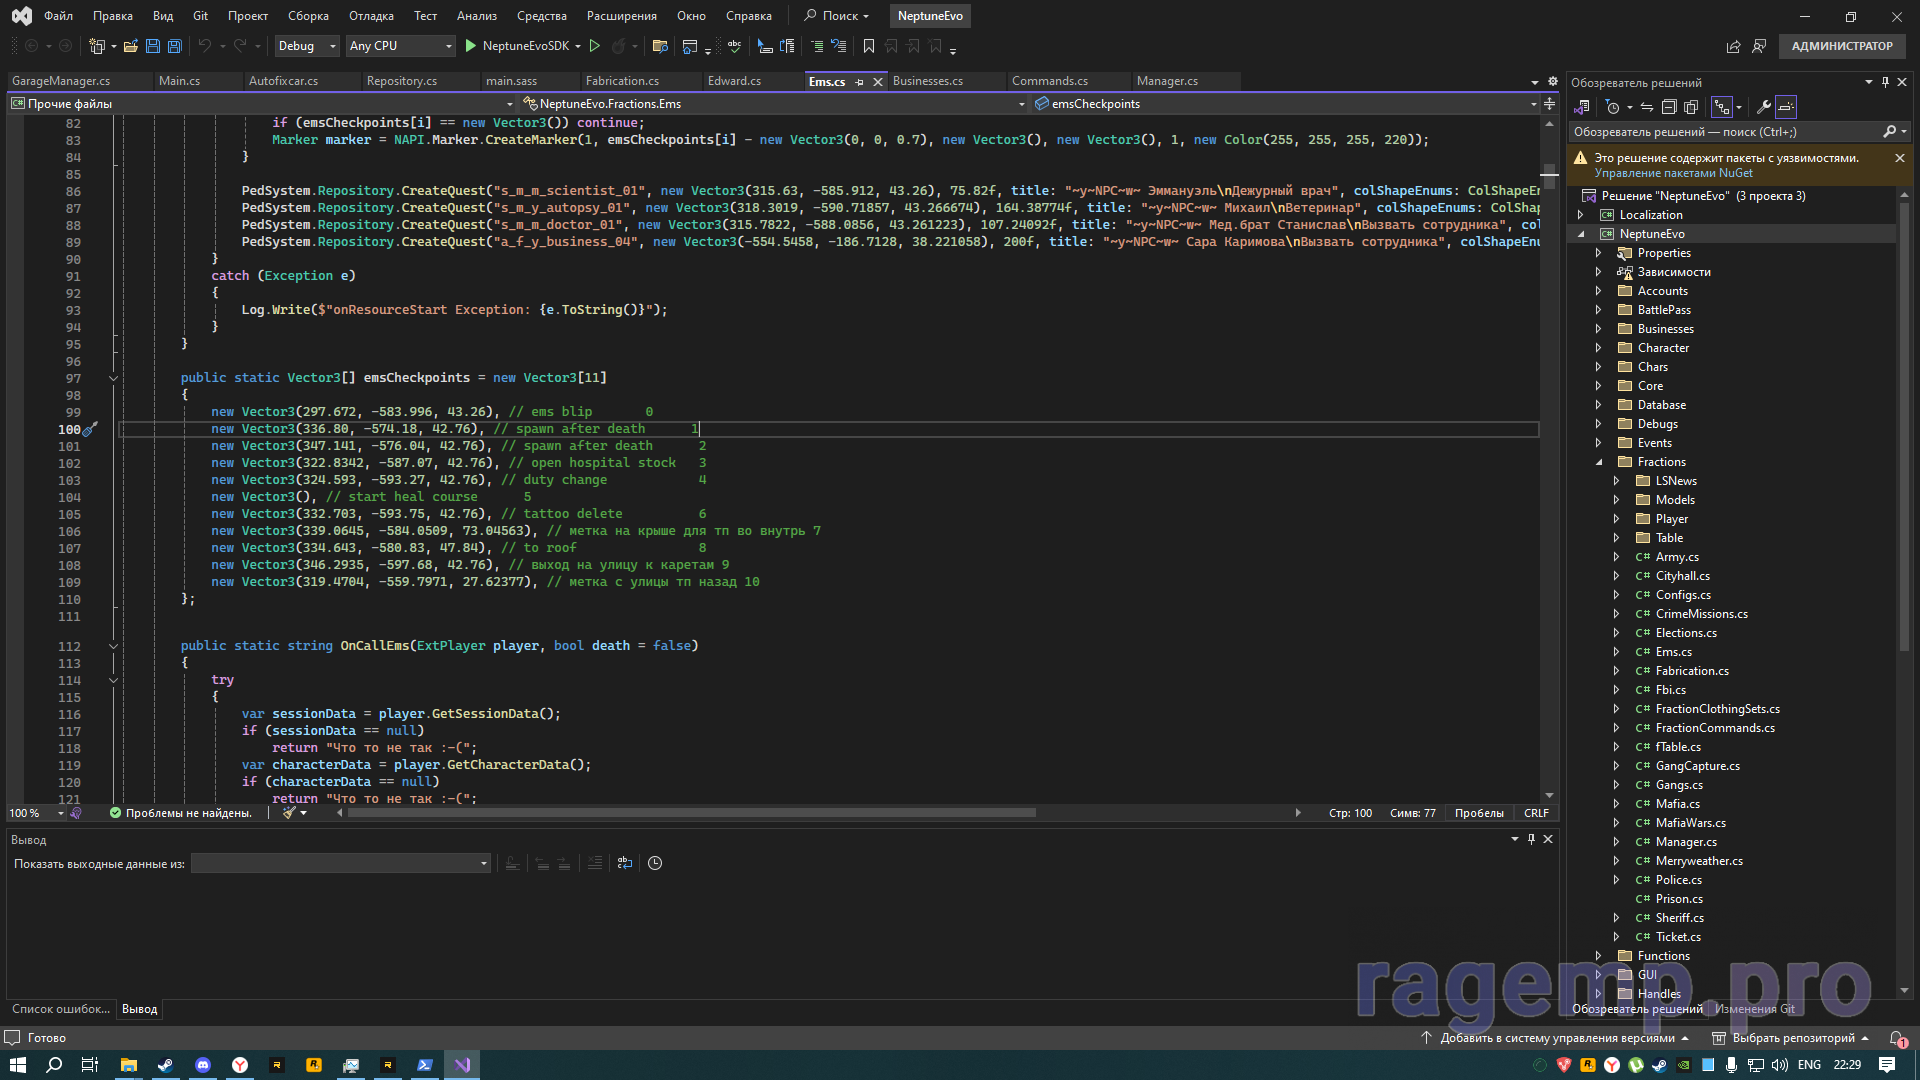The width and height of the screenshot is (1920, 1080).
Task: Start without debugging using the hollow play icon
Action: click(595, 46)
